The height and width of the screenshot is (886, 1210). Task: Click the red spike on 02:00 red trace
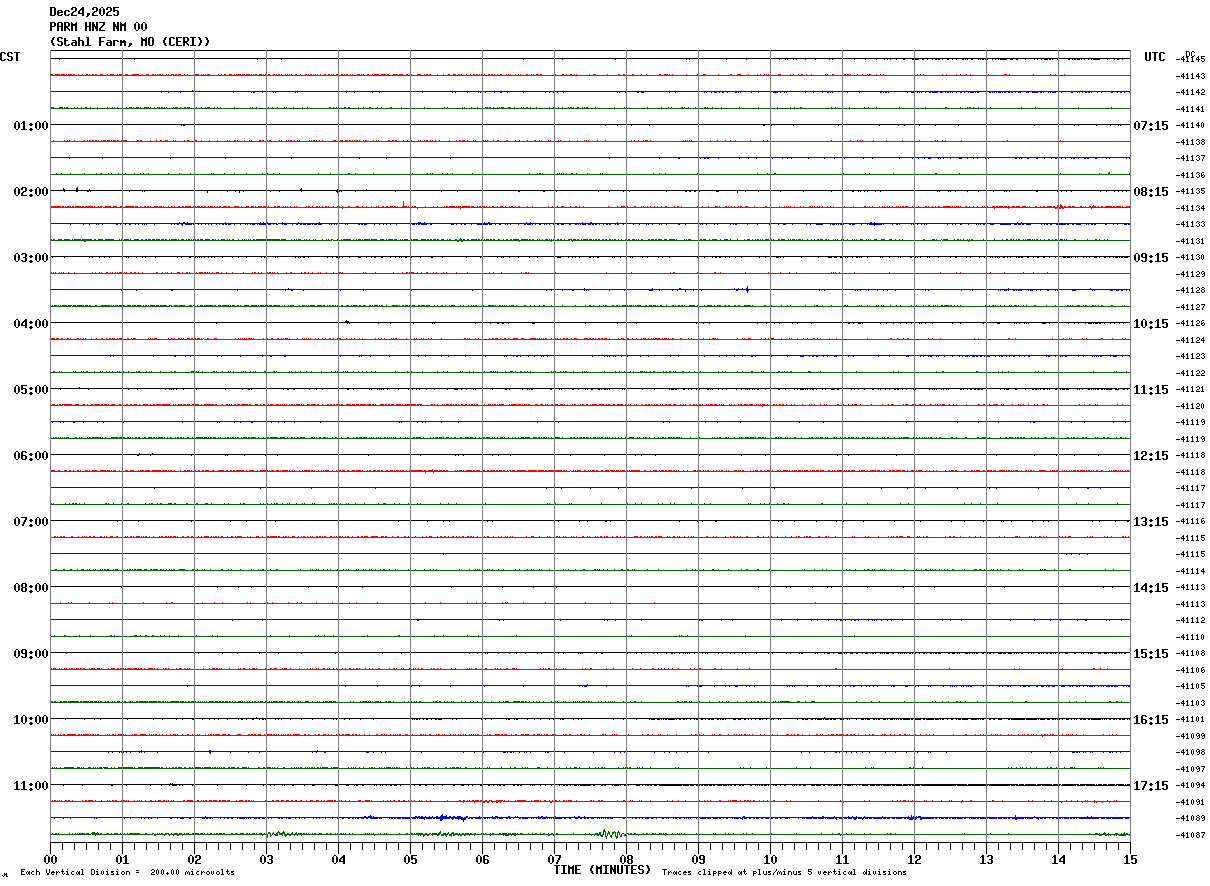[403, 204]
